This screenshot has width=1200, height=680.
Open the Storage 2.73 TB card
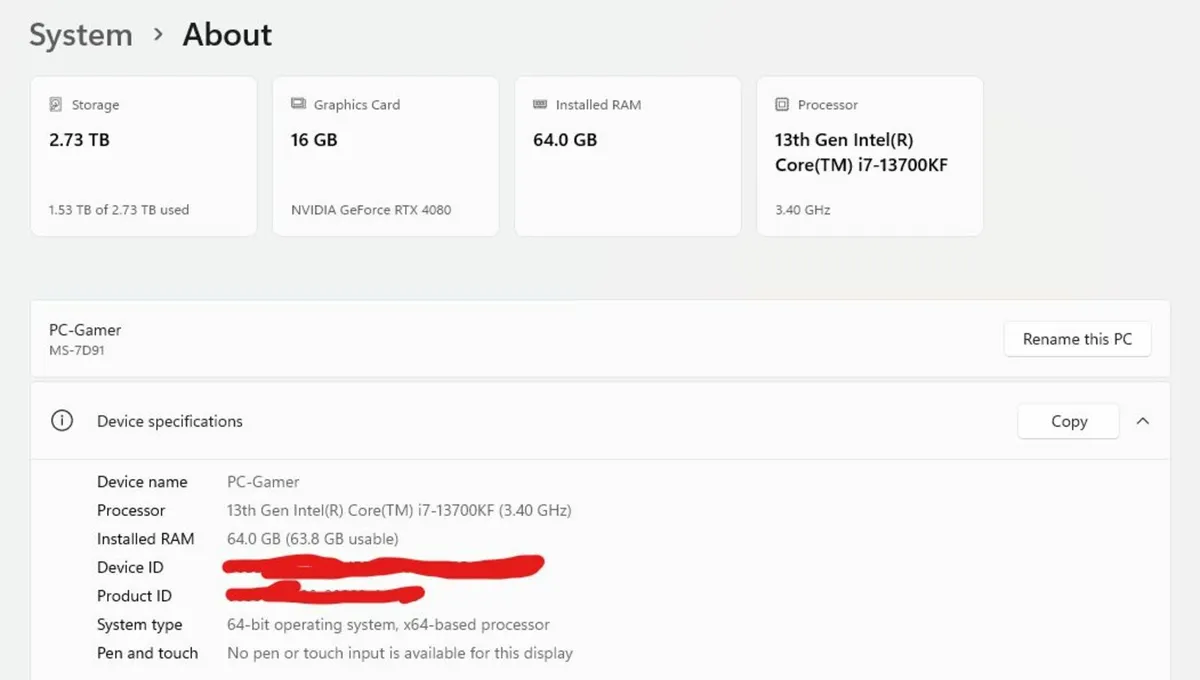point(143,157)
